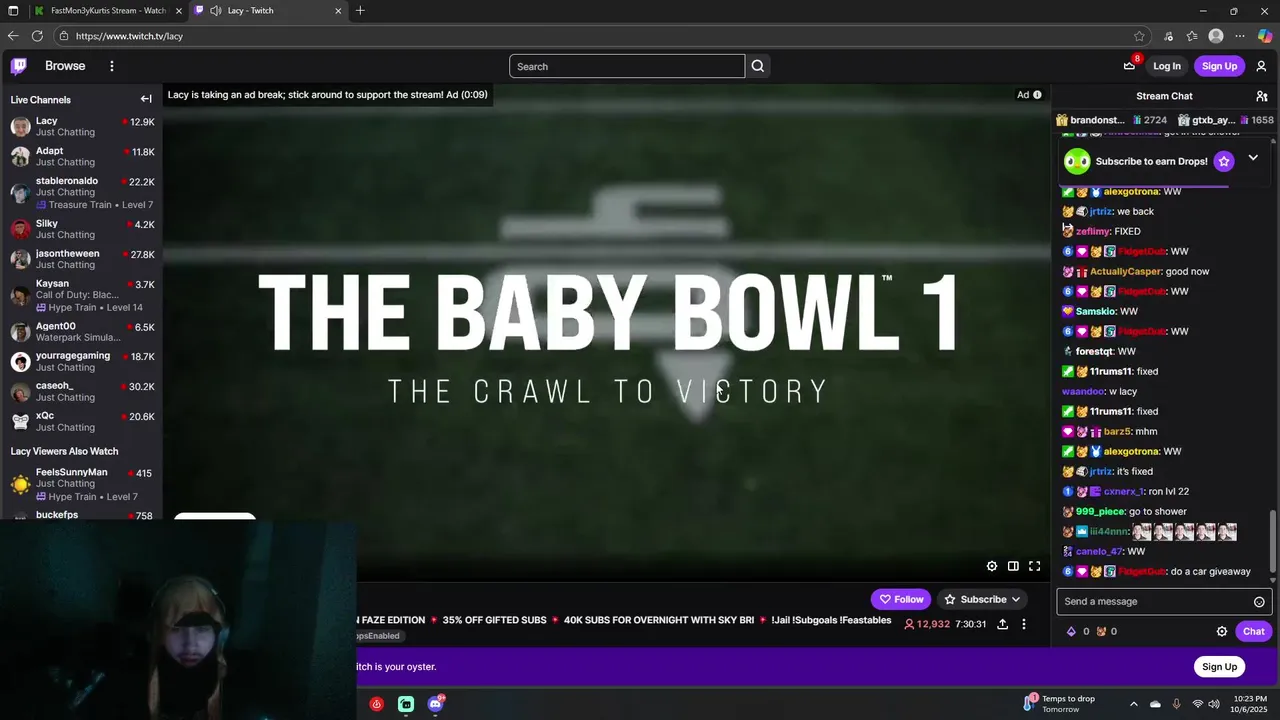
Task: Open a new browser tab
Action: (x=360, y=11)
